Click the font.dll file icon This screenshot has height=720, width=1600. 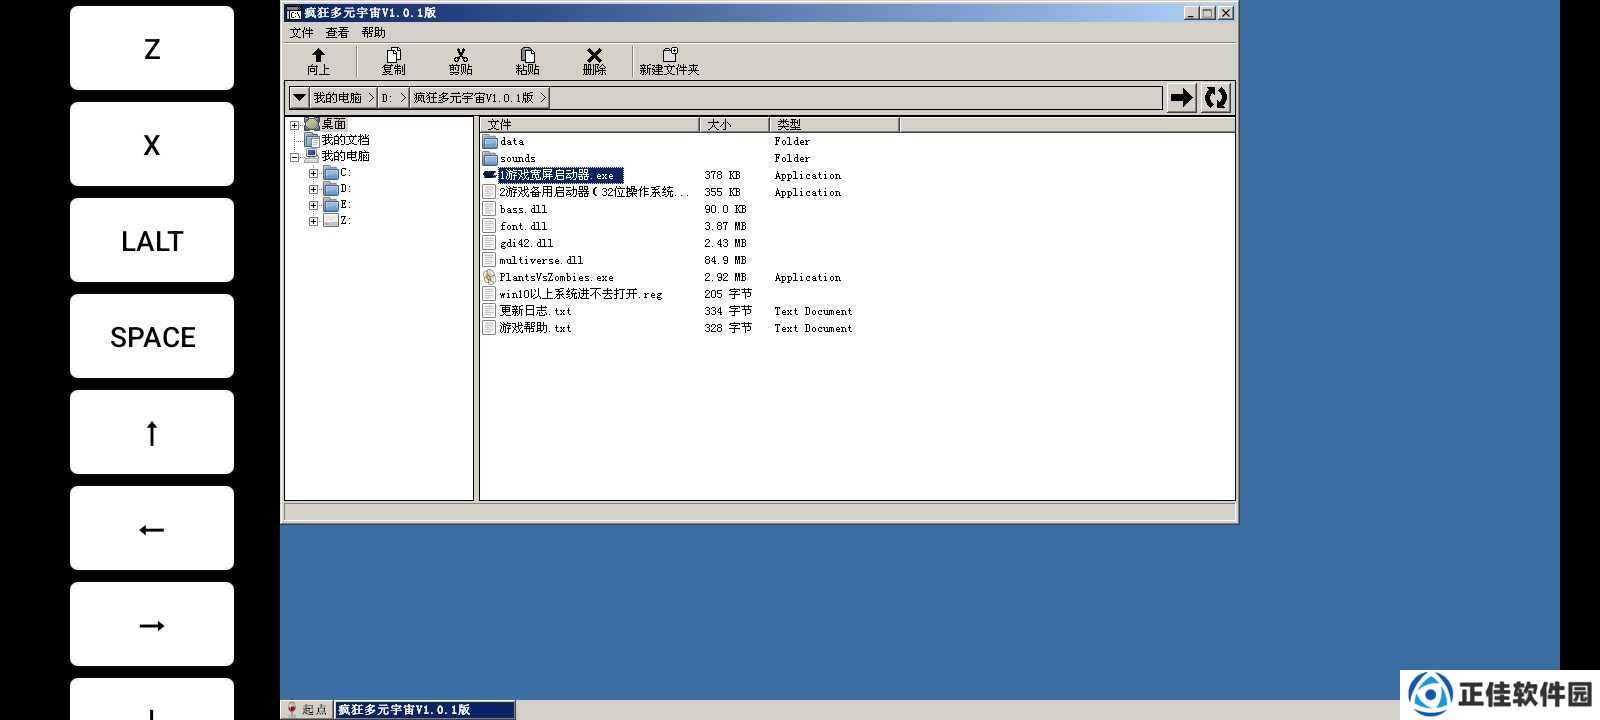coord(490,226)
